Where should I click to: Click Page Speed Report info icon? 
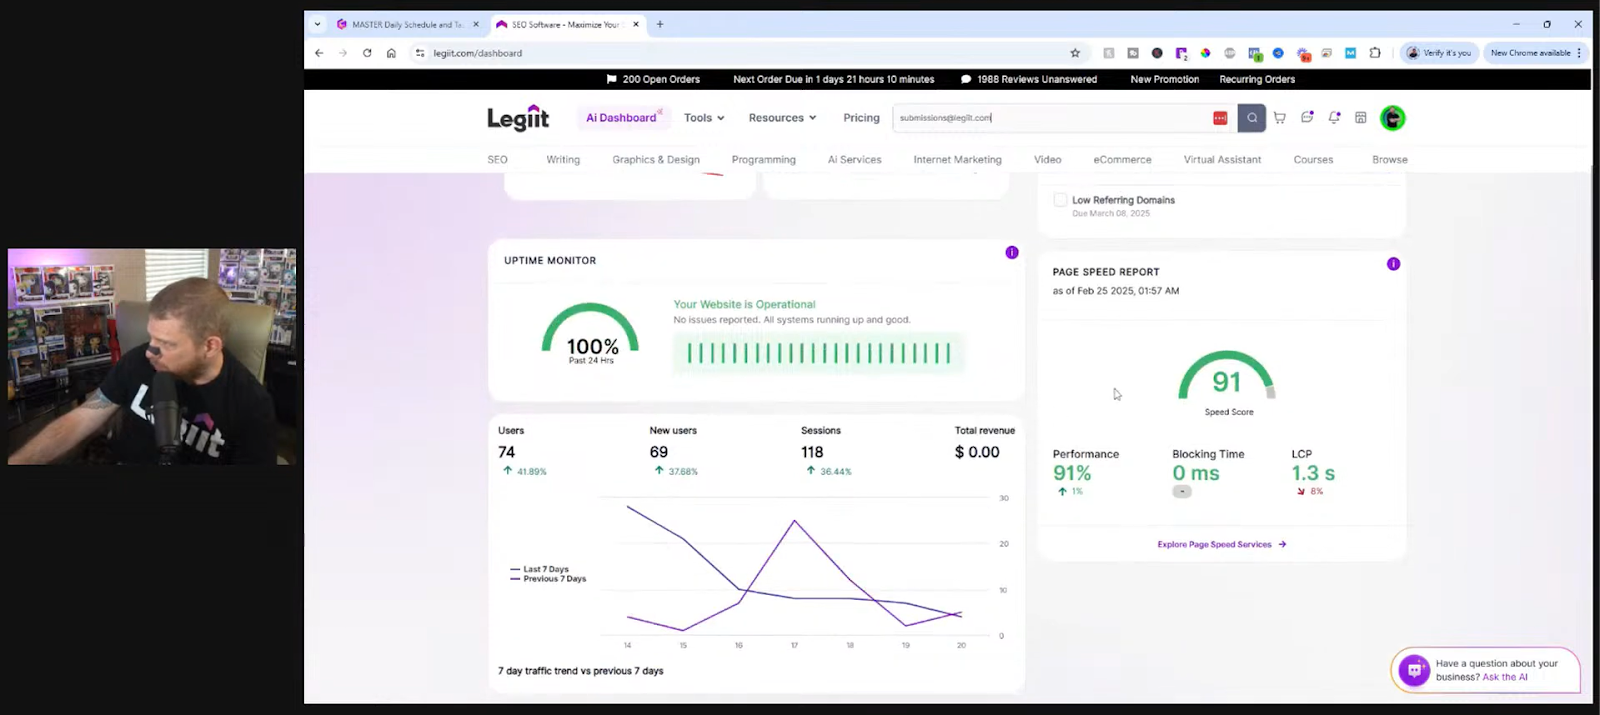point(1393,264)
